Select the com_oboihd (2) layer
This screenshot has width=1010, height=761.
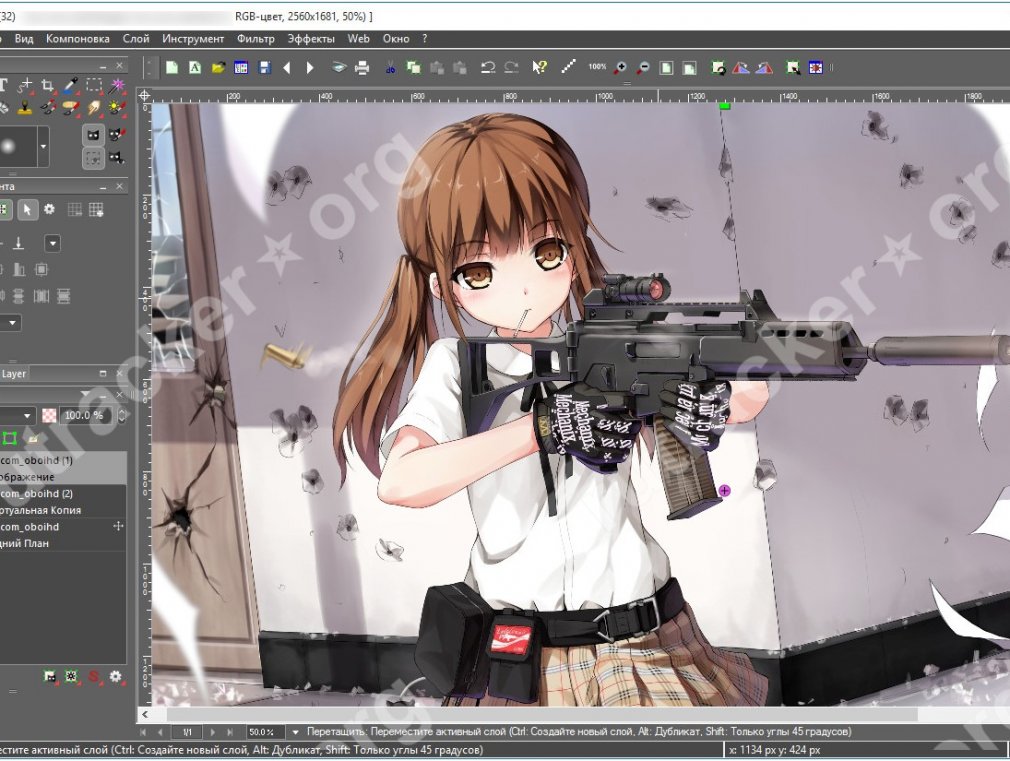point(63,502)
